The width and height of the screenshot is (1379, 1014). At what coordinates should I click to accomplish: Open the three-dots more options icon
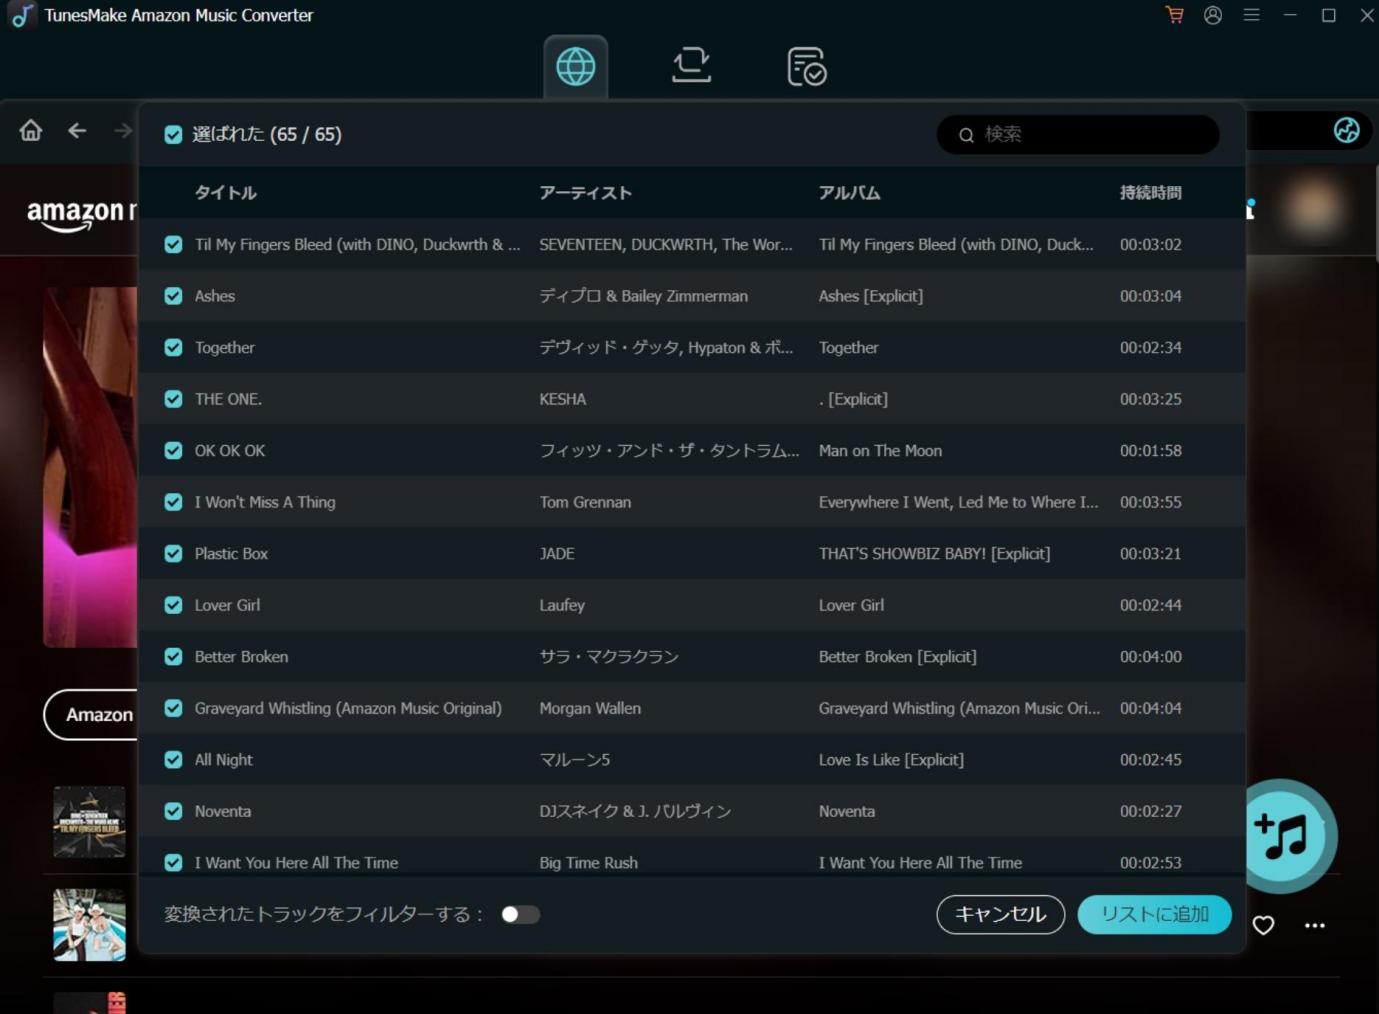(x=1315, y=925)
